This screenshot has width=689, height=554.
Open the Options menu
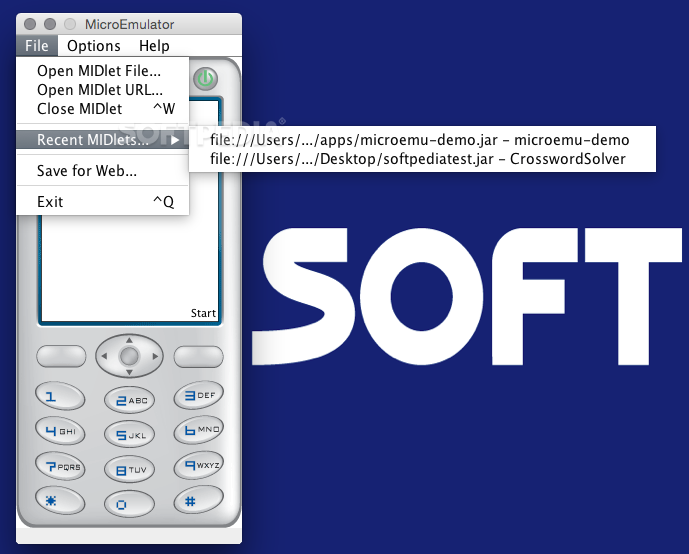[x=94, y=46]
